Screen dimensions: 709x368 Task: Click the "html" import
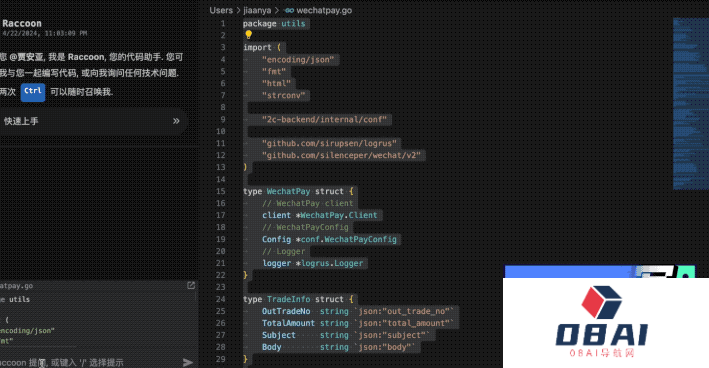pos(276,83)
